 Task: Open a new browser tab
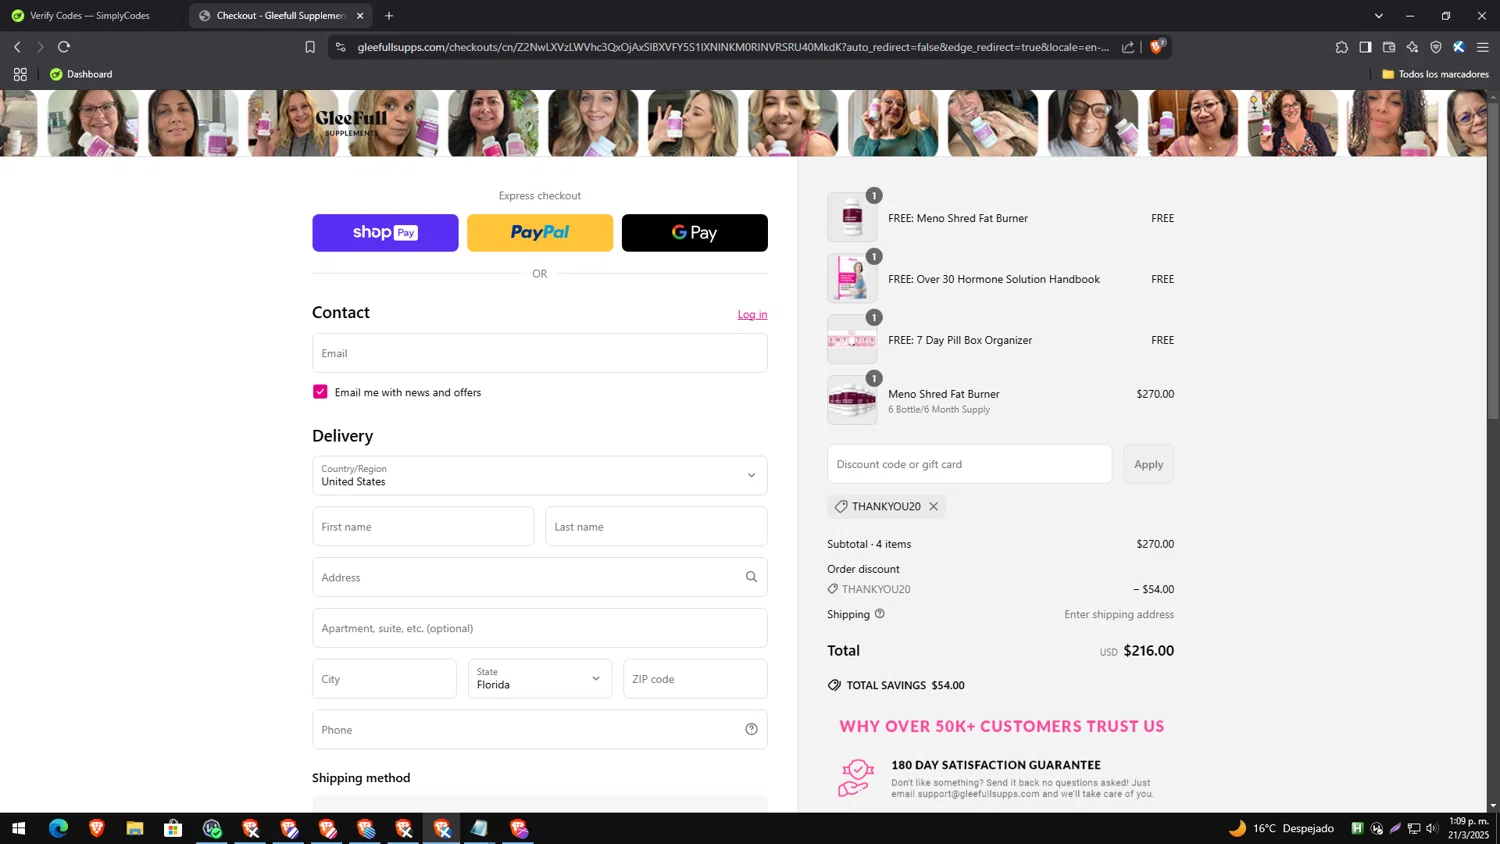[x=389, y=16]
